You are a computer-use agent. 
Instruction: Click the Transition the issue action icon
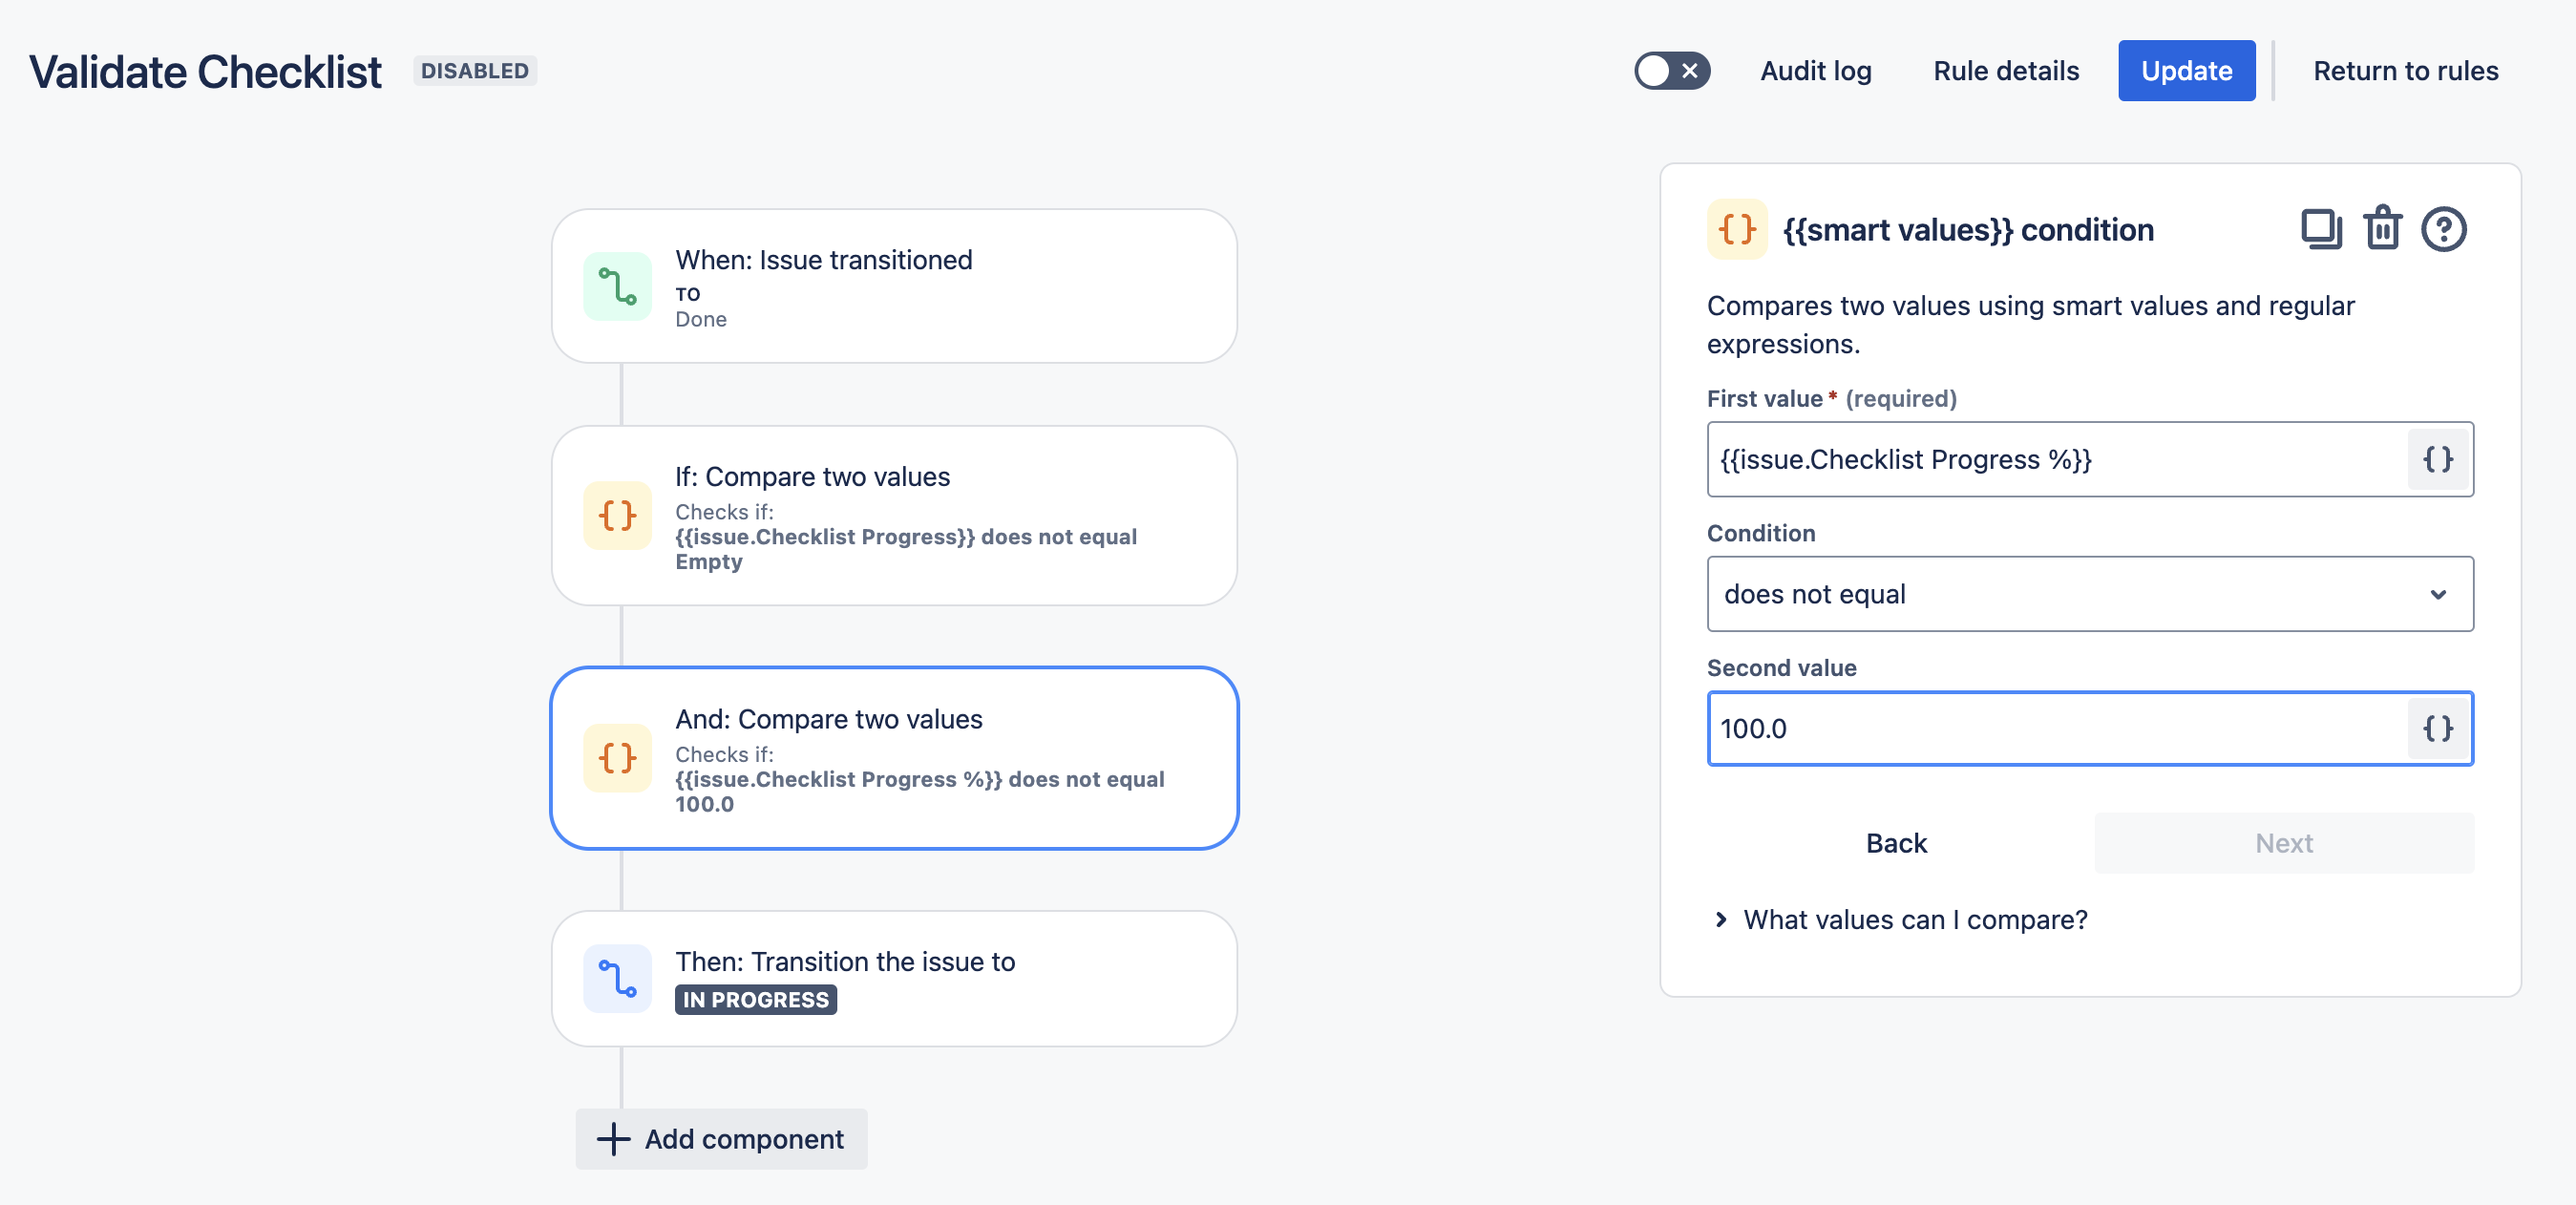click(x=617, y=978)
